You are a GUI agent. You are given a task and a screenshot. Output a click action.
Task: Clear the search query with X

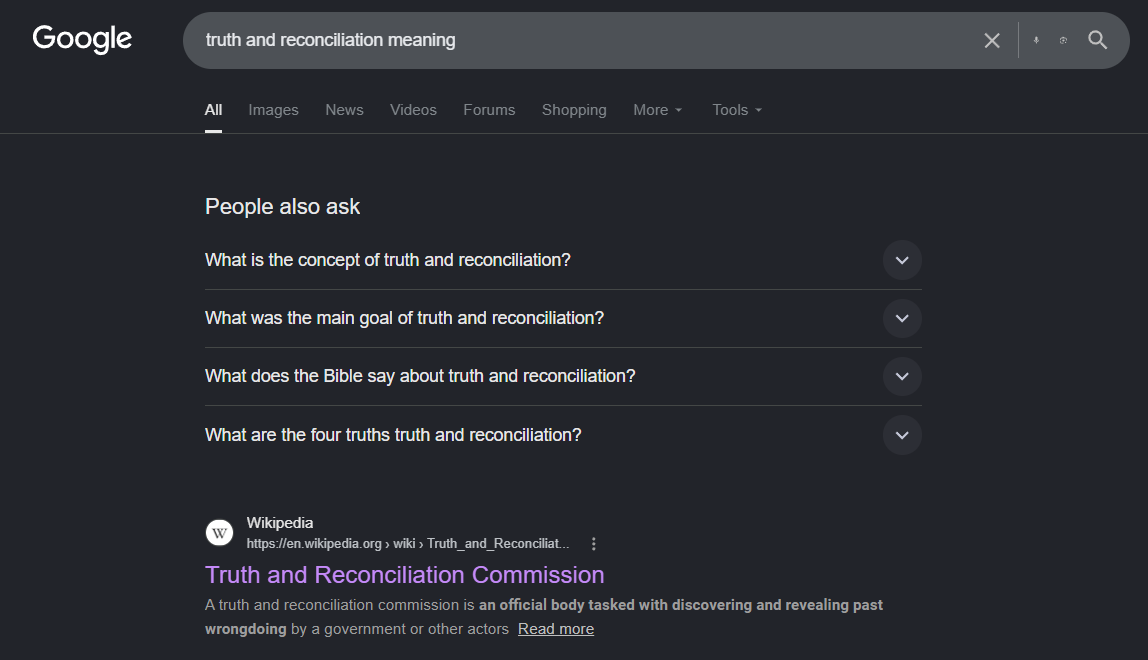click(992, 40)
